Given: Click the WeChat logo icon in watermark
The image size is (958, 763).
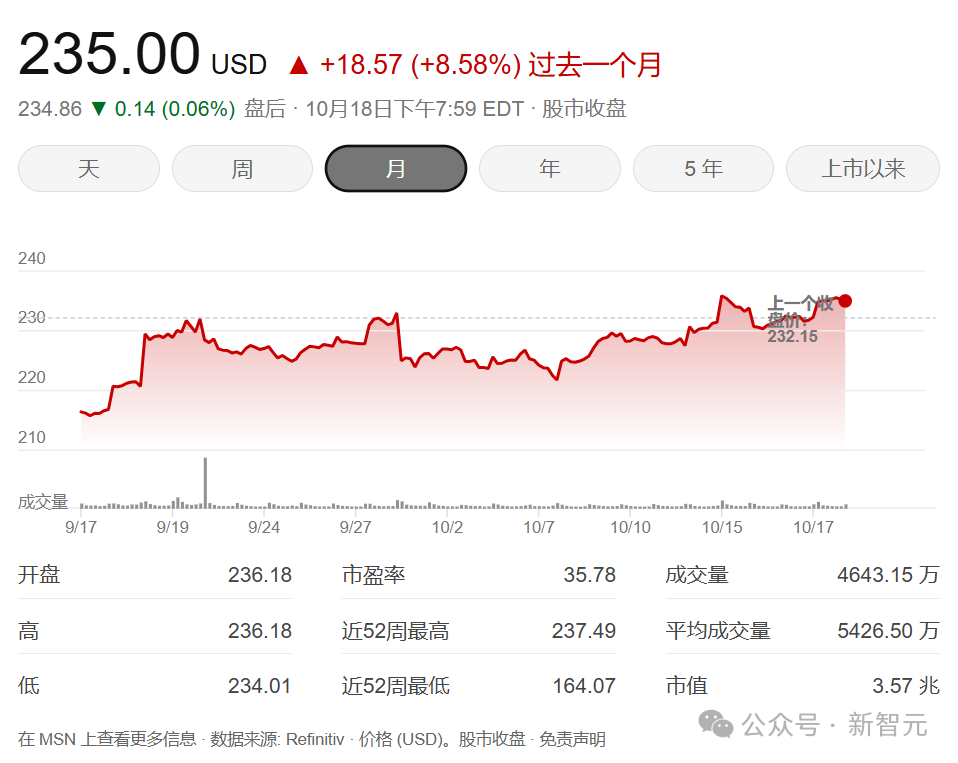Looking at the screenshot, I should coord(715,724).
